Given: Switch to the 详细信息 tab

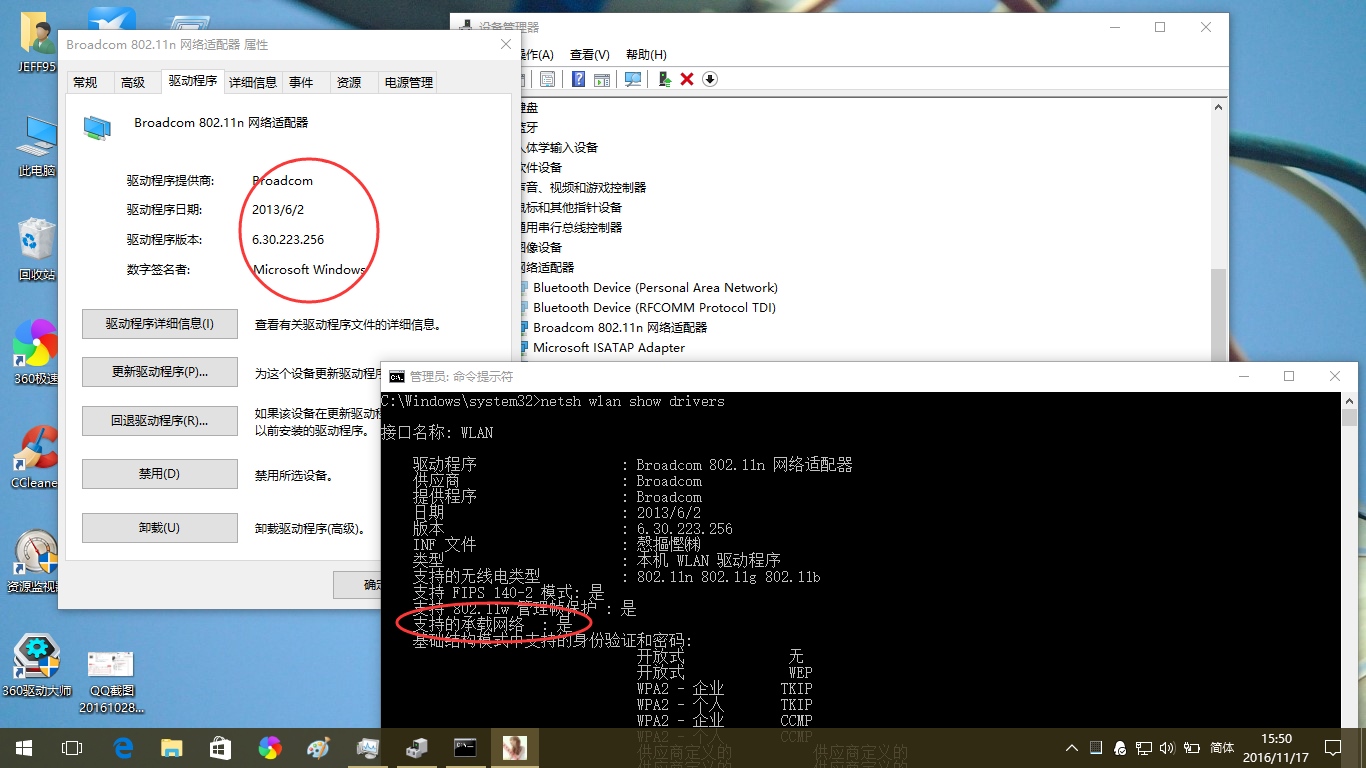Looking at the screenshot, I should (x=253, y=82).
